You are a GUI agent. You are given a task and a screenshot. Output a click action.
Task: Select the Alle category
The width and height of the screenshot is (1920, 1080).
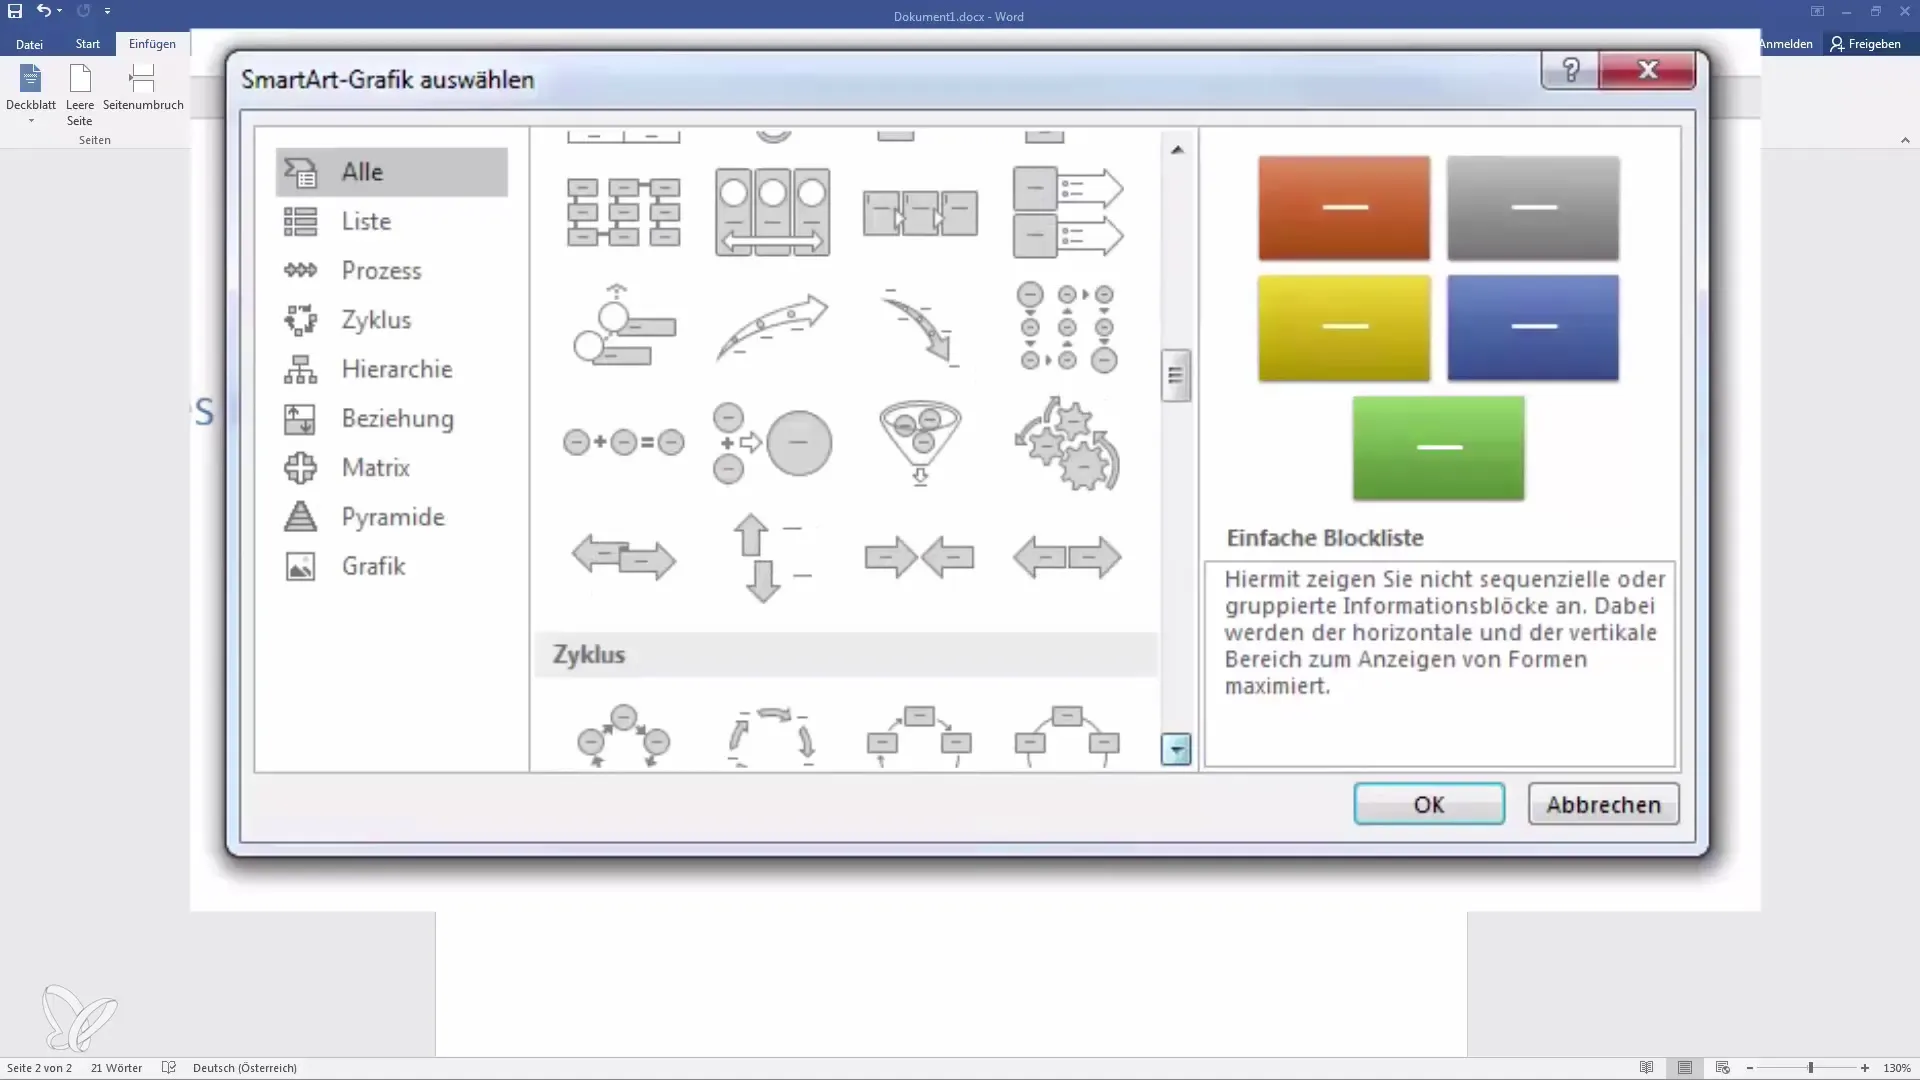click(392, 172)
